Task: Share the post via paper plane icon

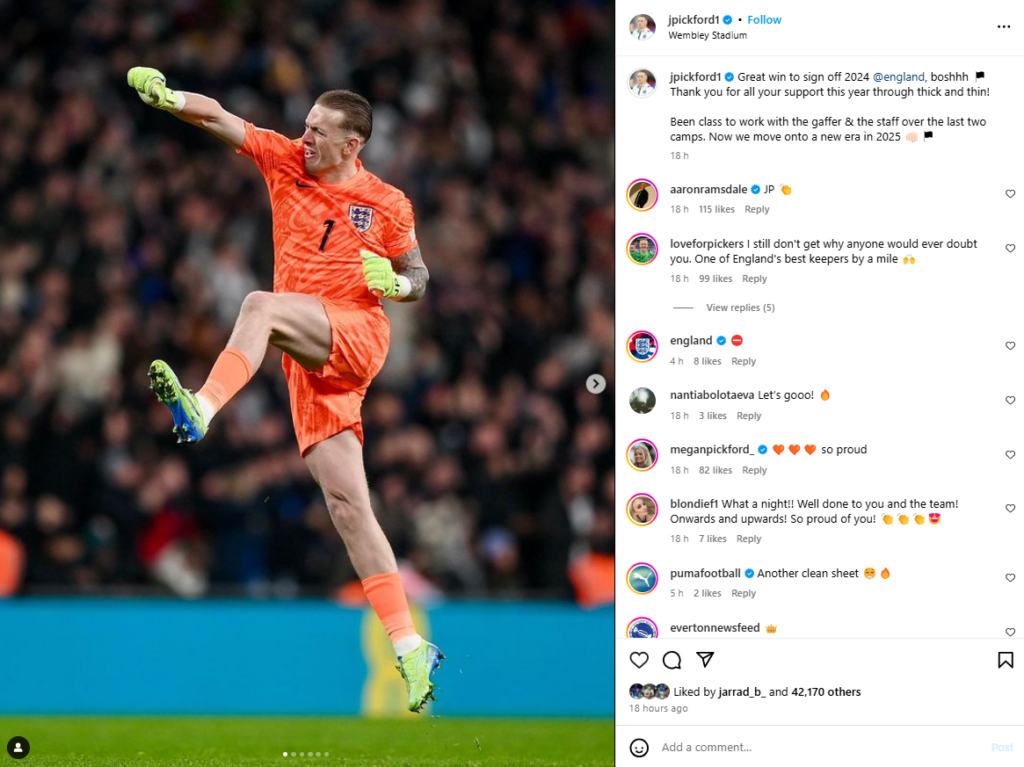Action: click(x=705, y=659)
